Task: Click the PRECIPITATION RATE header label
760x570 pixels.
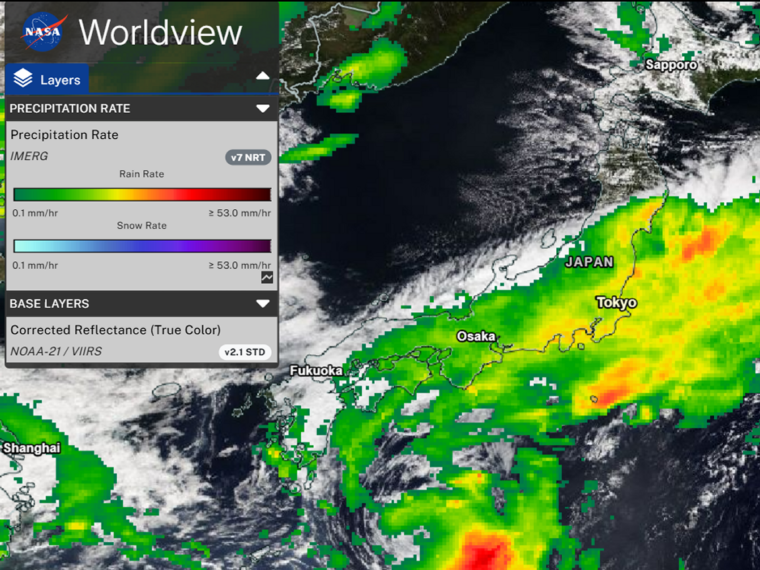Action: (x=70, y=109)
